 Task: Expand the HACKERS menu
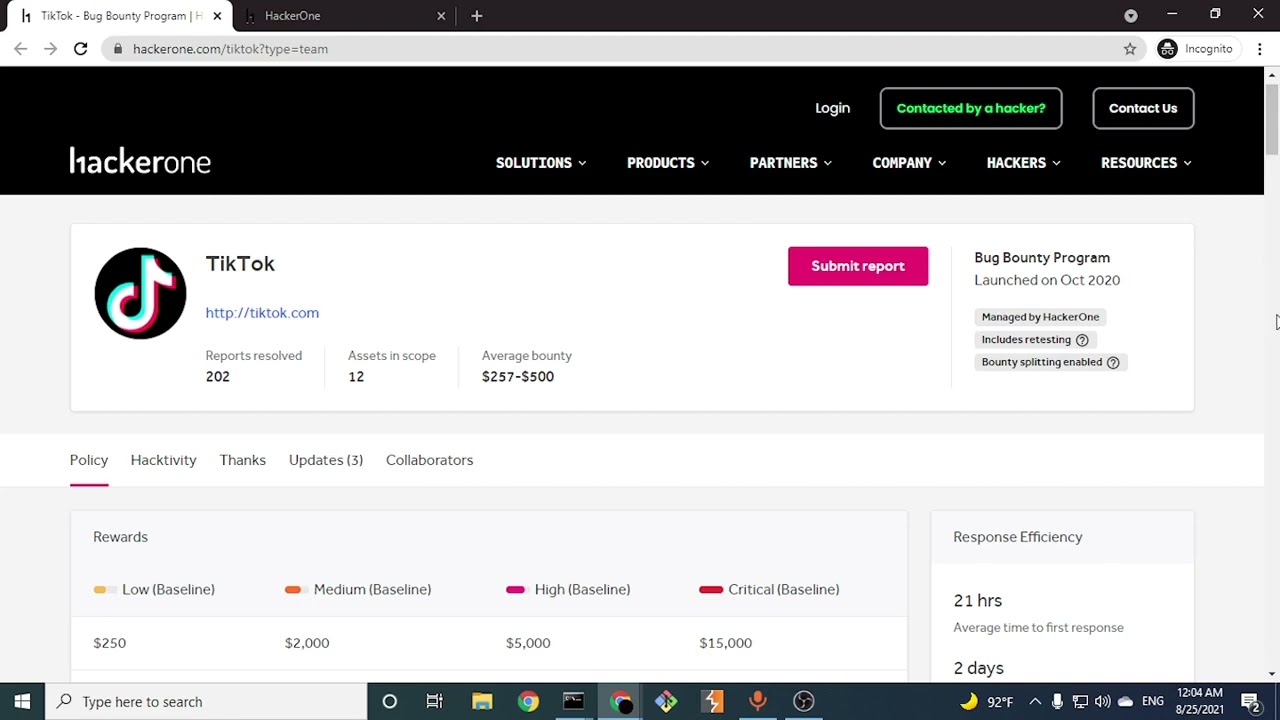coord(1024,163)
